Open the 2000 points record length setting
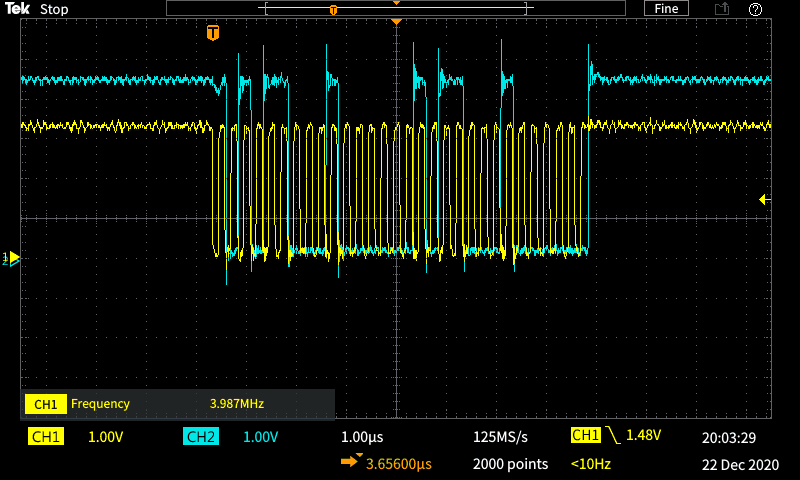 pos(510,464)
